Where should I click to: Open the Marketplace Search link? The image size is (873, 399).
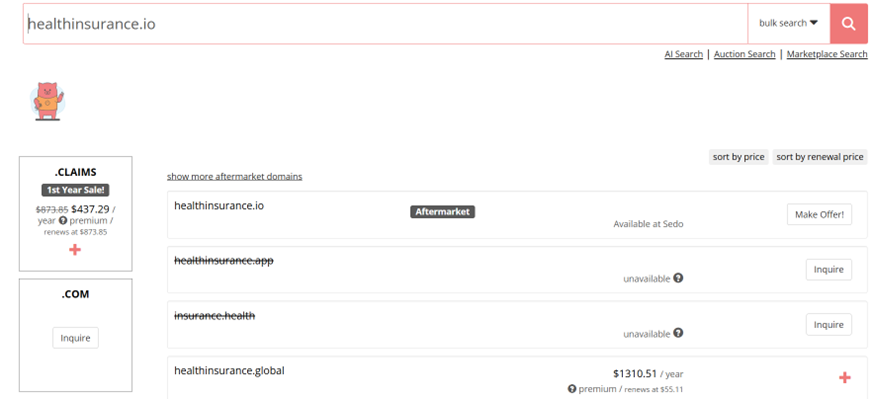(827, 54)
